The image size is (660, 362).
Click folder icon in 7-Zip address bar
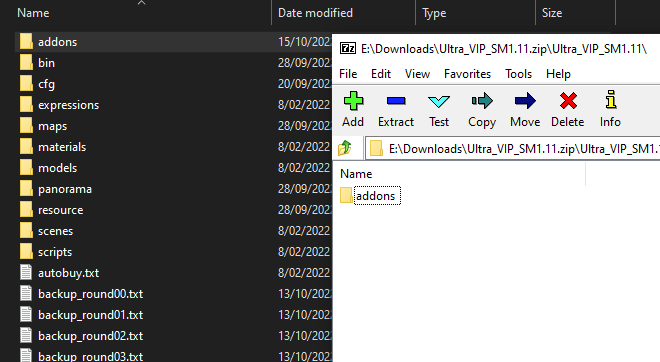[376, 148]
